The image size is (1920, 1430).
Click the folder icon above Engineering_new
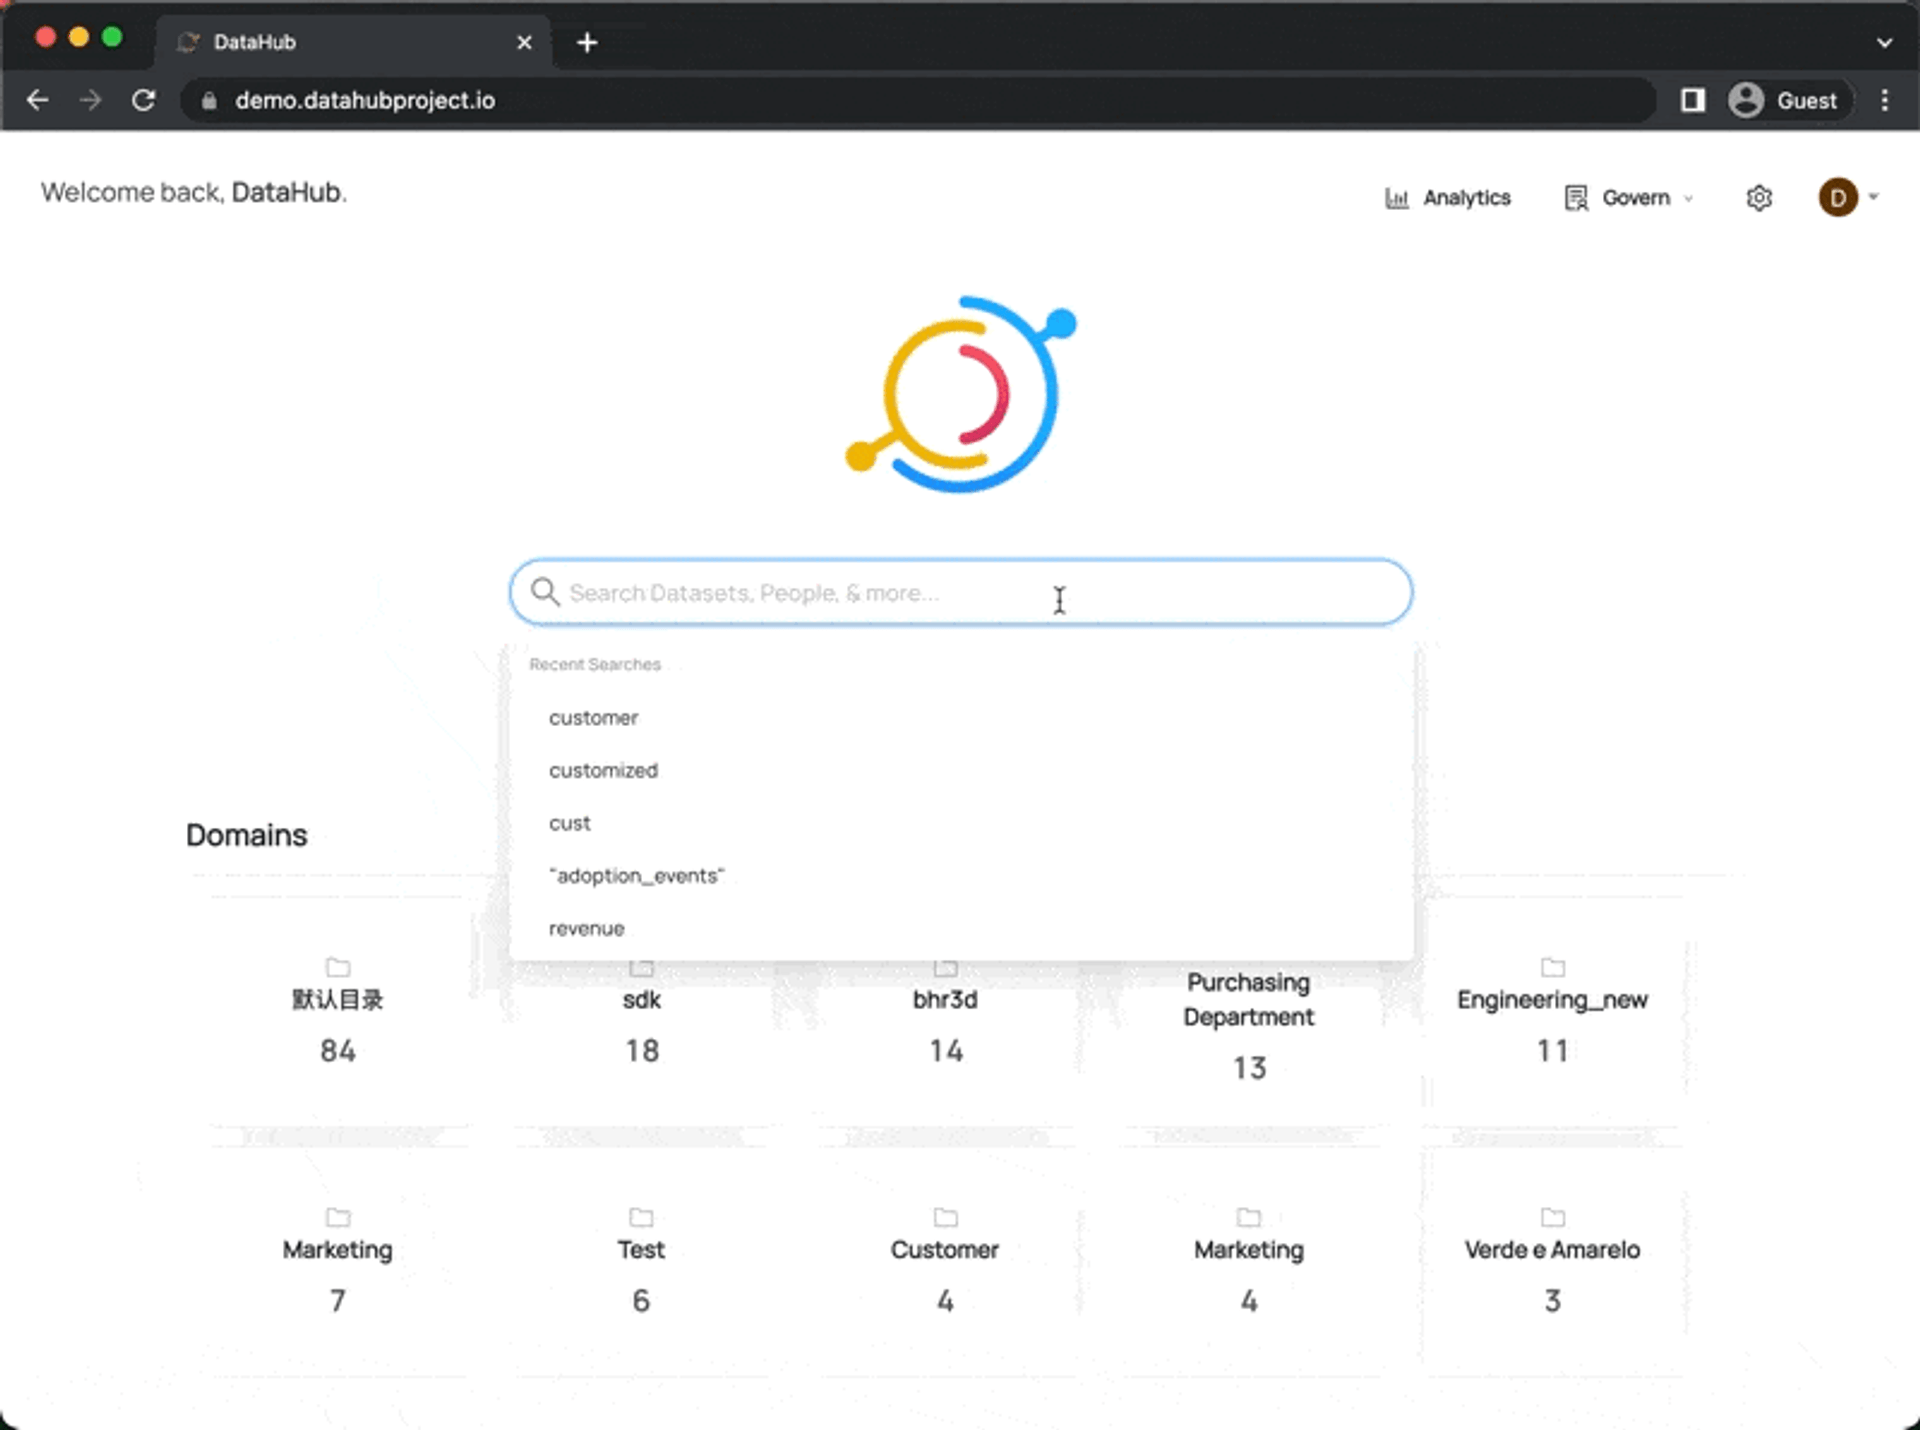click(1552, 967)
